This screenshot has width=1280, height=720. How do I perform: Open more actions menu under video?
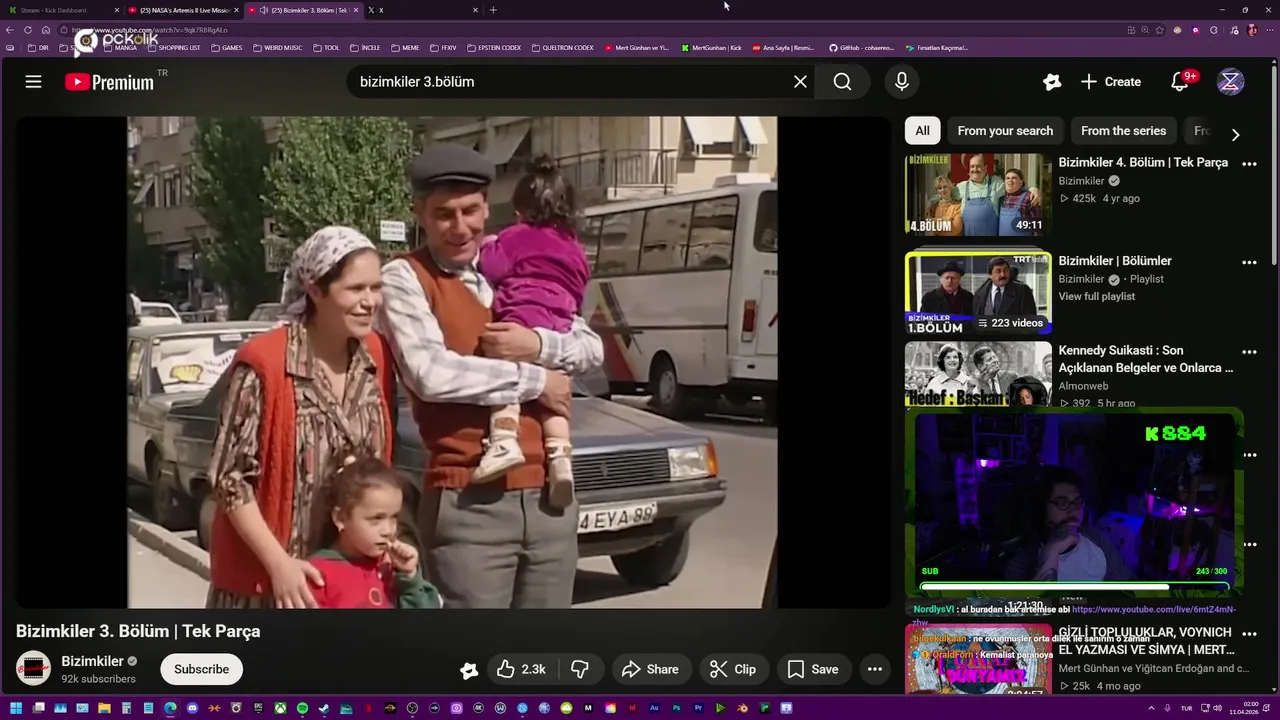[x=875, y=669]
